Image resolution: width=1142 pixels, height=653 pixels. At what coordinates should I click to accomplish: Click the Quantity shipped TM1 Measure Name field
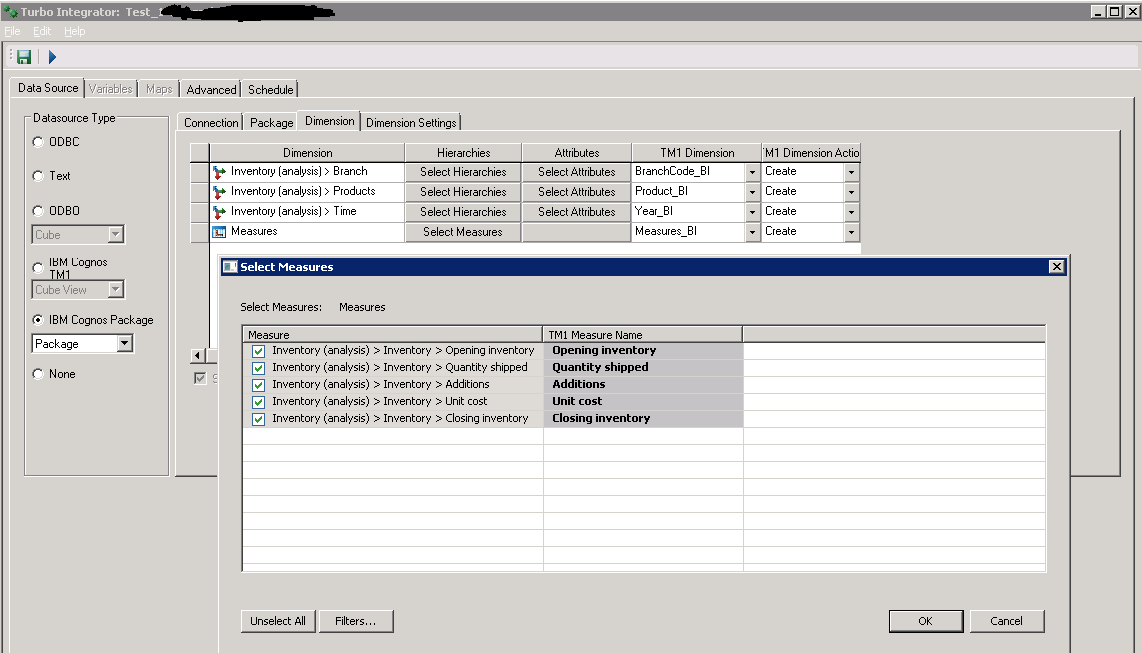(643, 368)
